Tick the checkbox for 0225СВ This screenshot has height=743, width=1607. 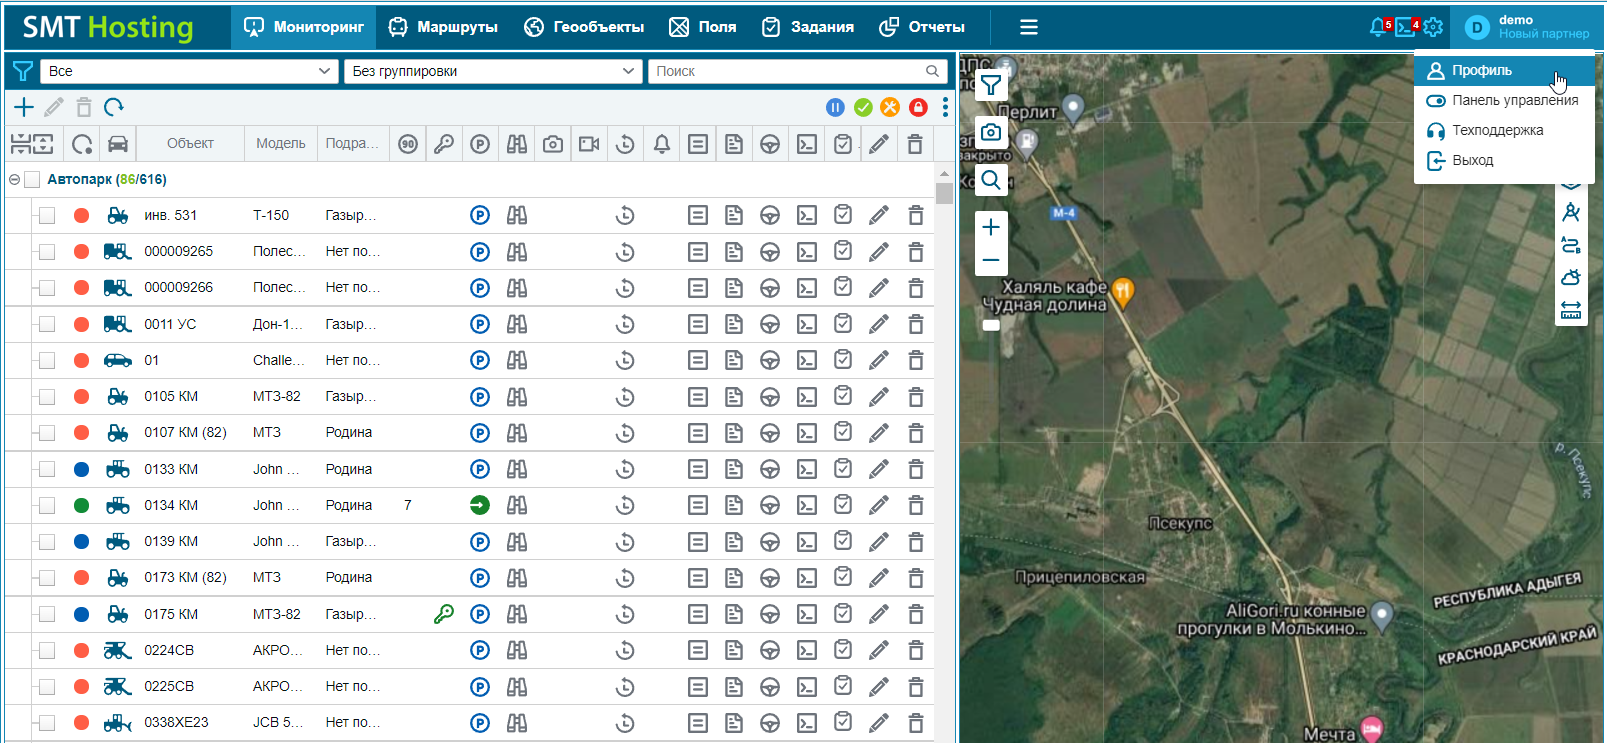(47, 686)
